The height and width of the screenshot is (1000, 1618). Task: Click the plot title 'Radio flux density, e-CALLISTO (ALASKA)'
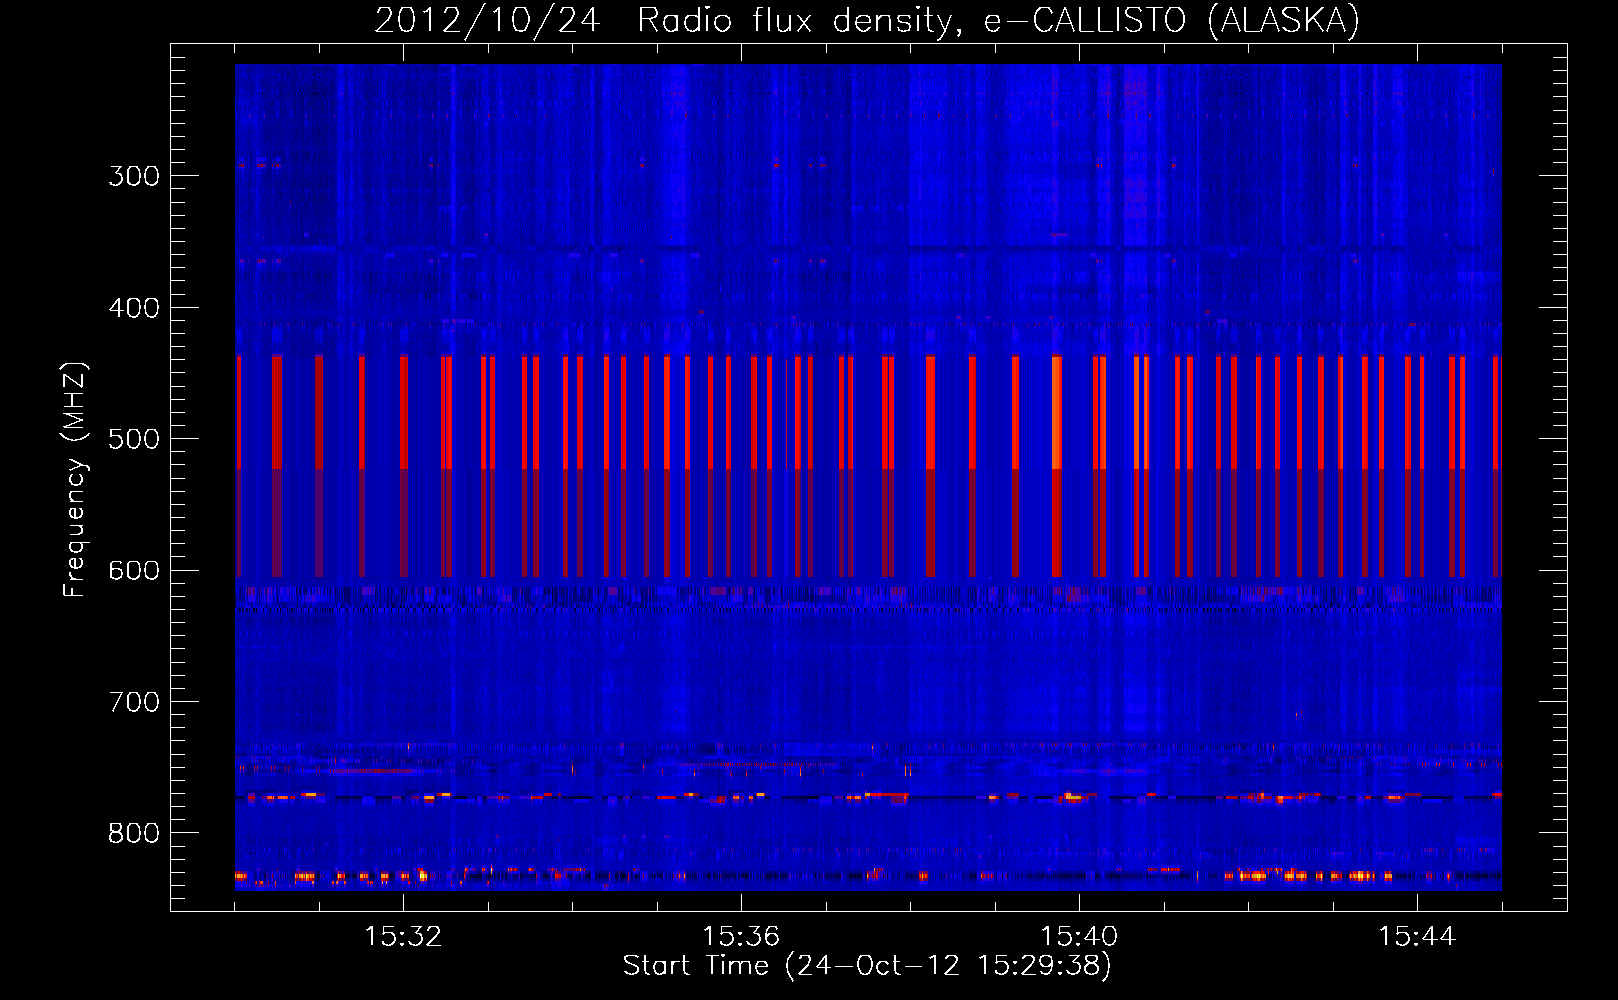[998, 21]
